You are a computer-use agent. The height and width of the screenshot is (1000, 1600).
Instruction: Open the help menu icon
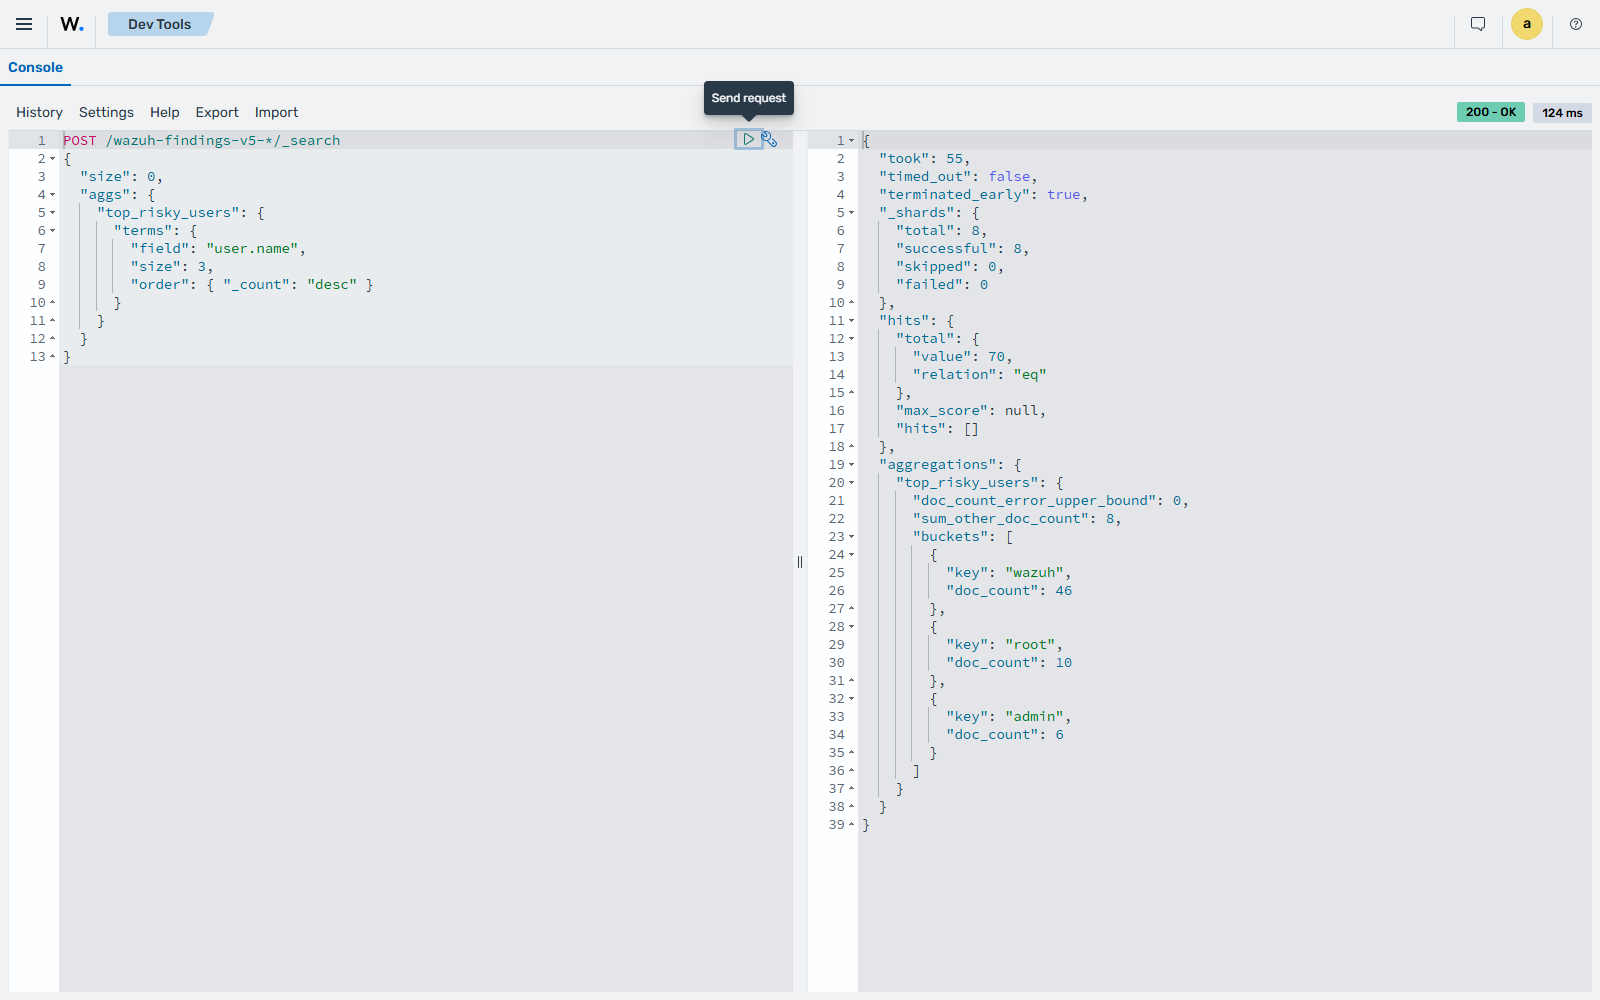click(x=1576, y=24)
